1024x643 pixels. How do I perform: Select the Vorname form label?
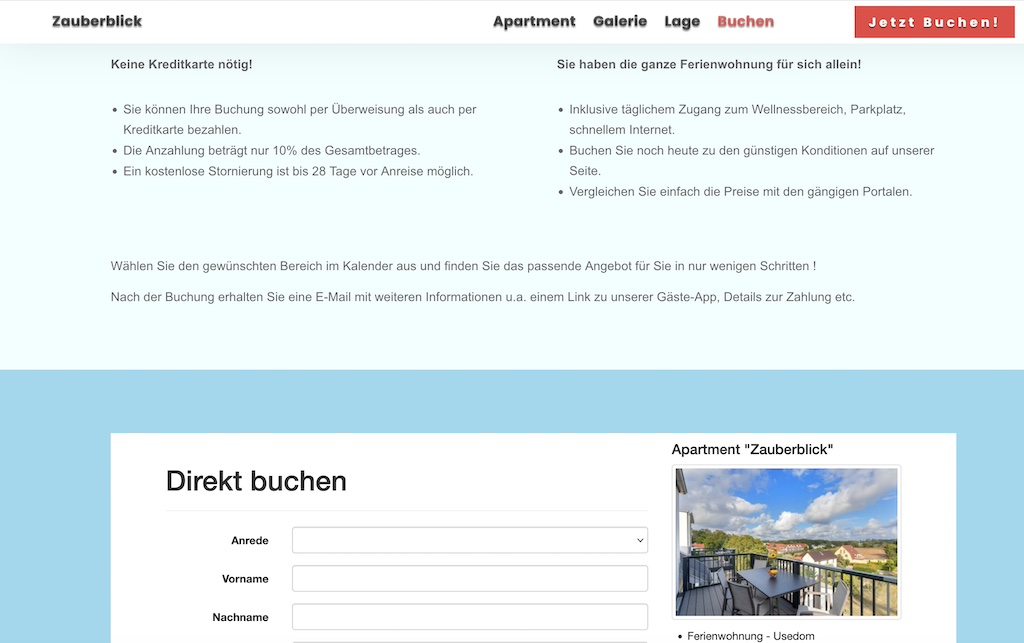tap(245, 579)
